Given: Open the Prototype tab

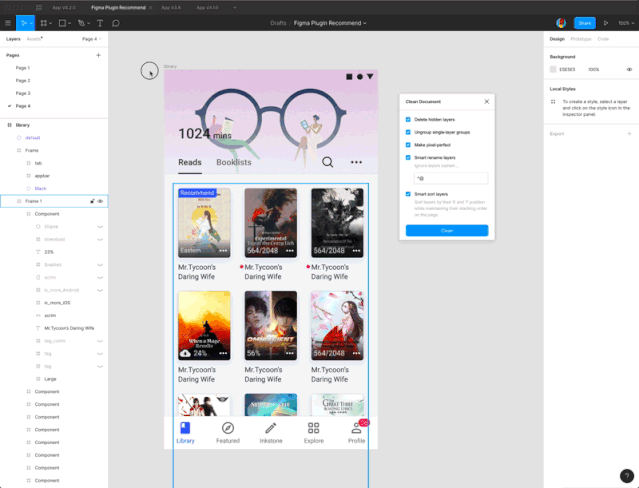Looking at the screenshot, I should (x=581, y=39).
